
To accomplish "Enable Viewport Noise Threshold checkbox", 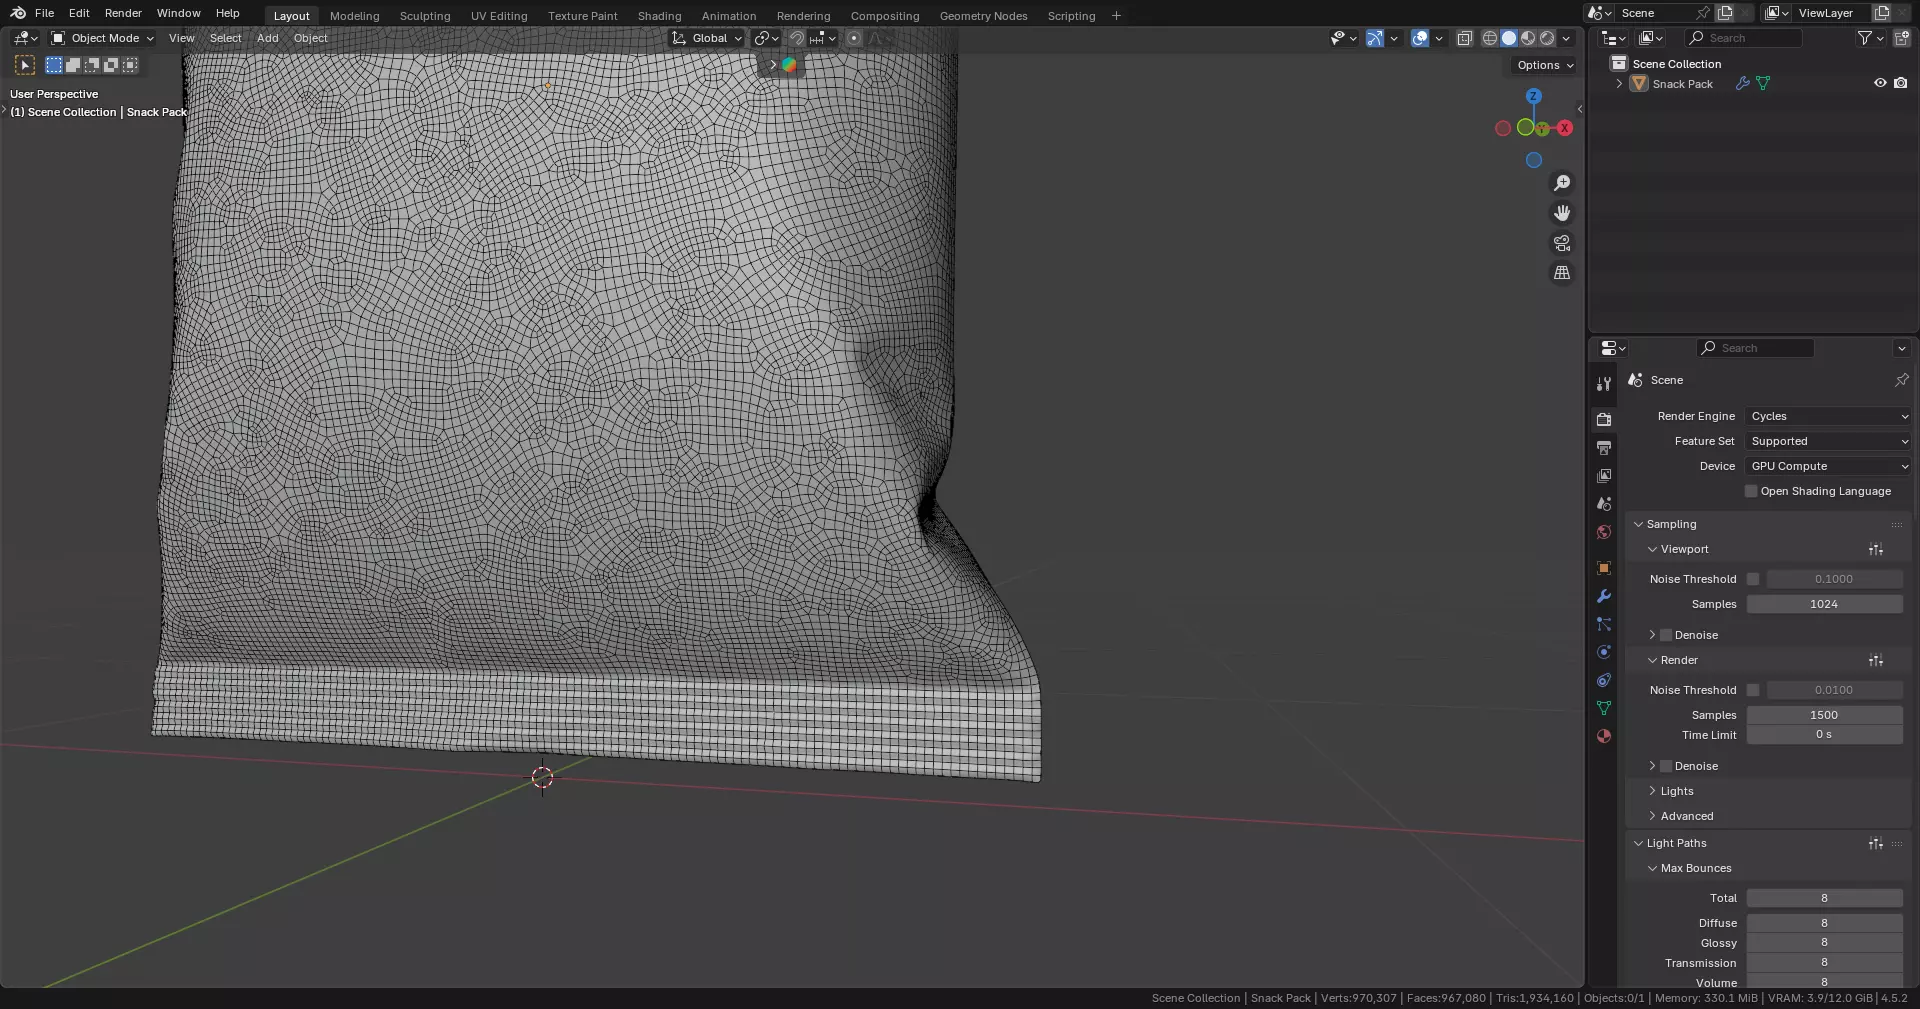I will [1753, 579].
